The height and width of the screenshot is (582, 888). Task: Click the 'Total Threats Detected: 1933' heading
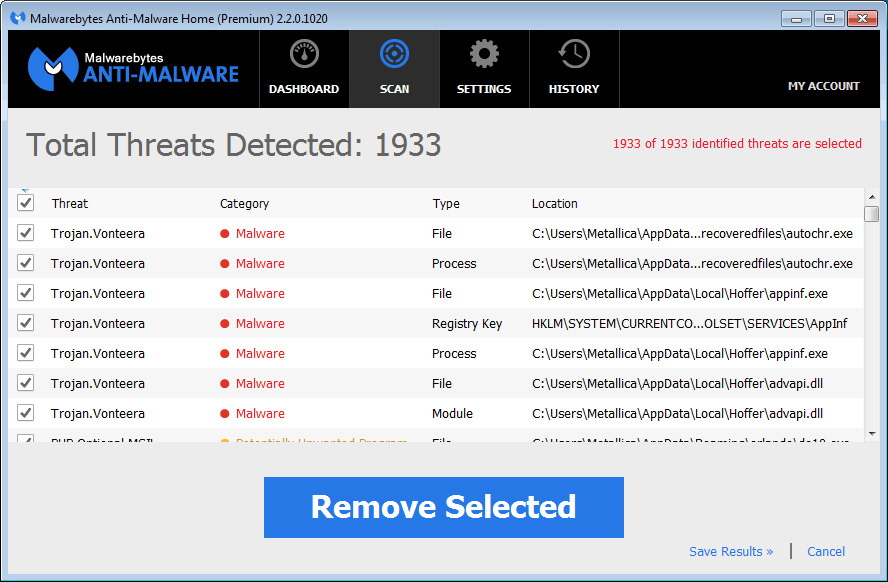233,145
